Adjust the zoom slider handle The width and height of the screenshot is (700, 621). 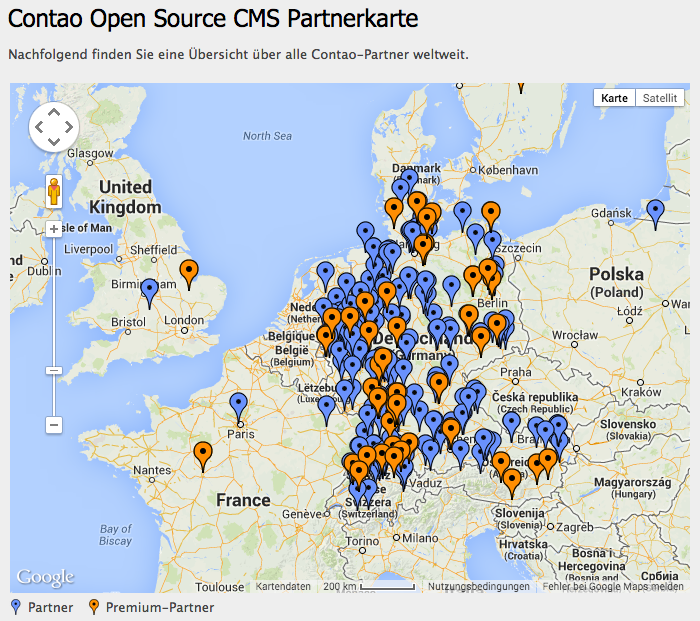pos(54,371)
